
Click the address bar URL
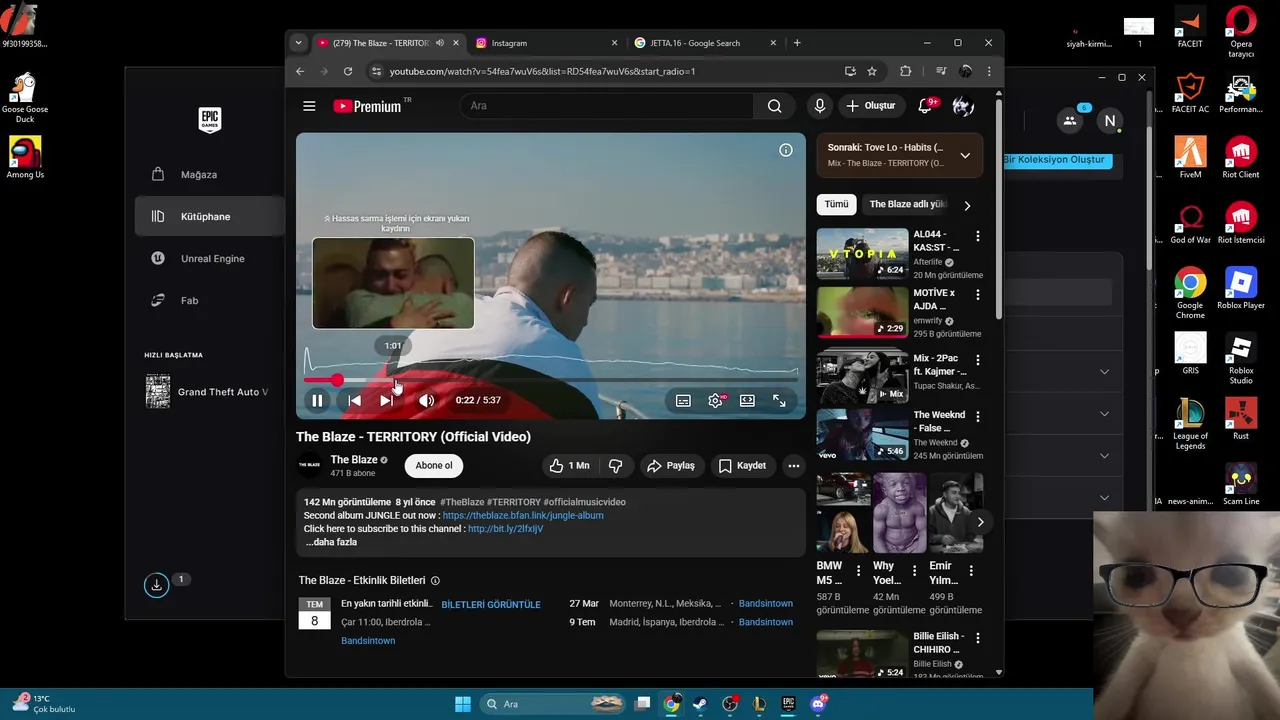click(x=542, y=71)
